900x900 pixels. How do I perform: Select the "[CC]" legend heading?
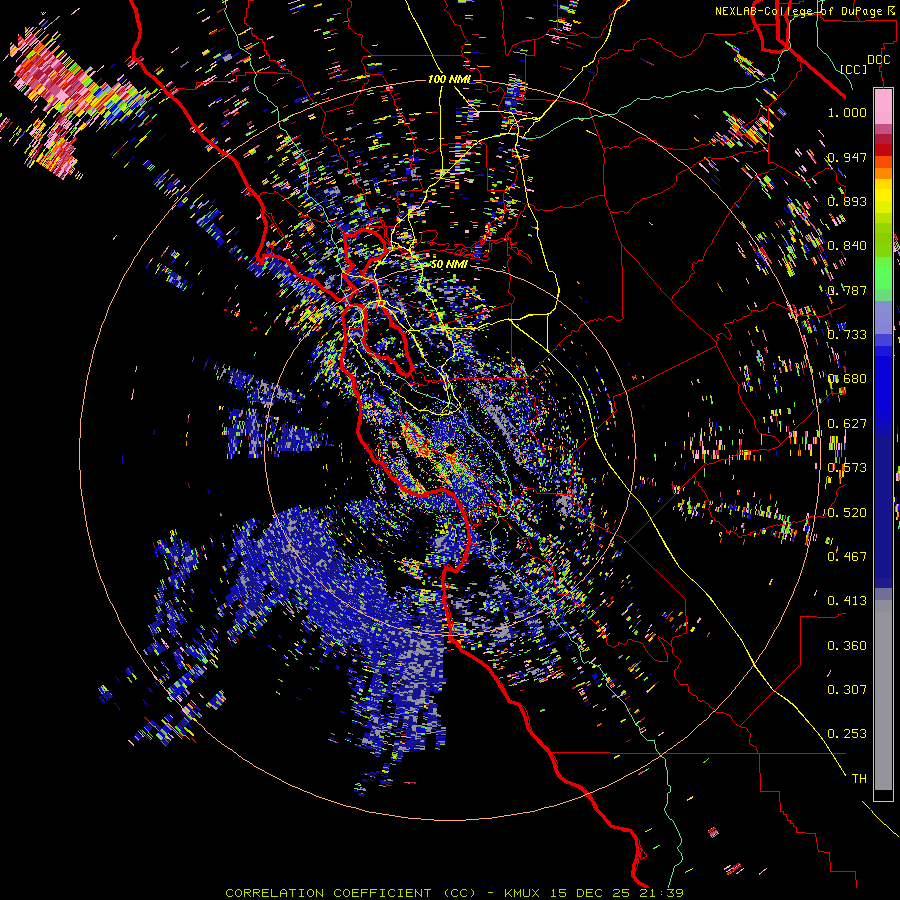click(854, 69)
